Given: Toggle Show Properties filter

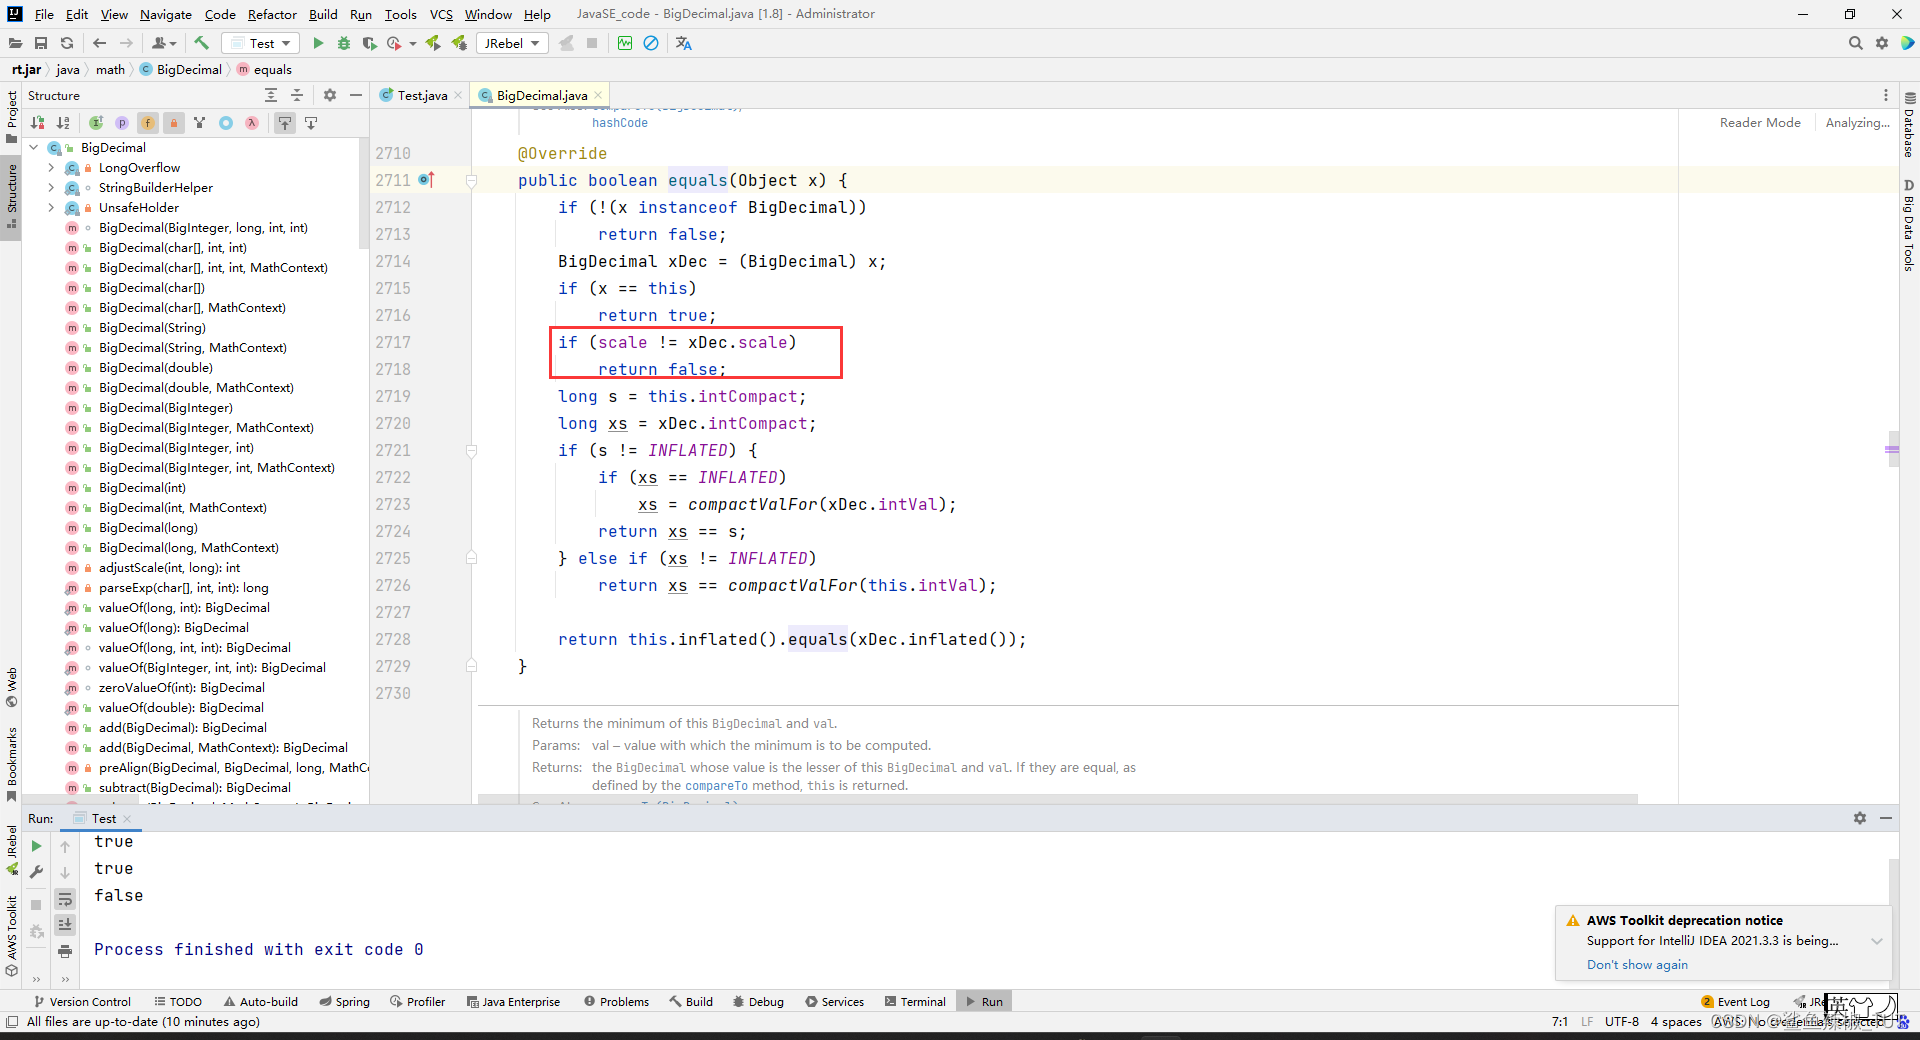Looking at the screenshot, I should [122, 123].
